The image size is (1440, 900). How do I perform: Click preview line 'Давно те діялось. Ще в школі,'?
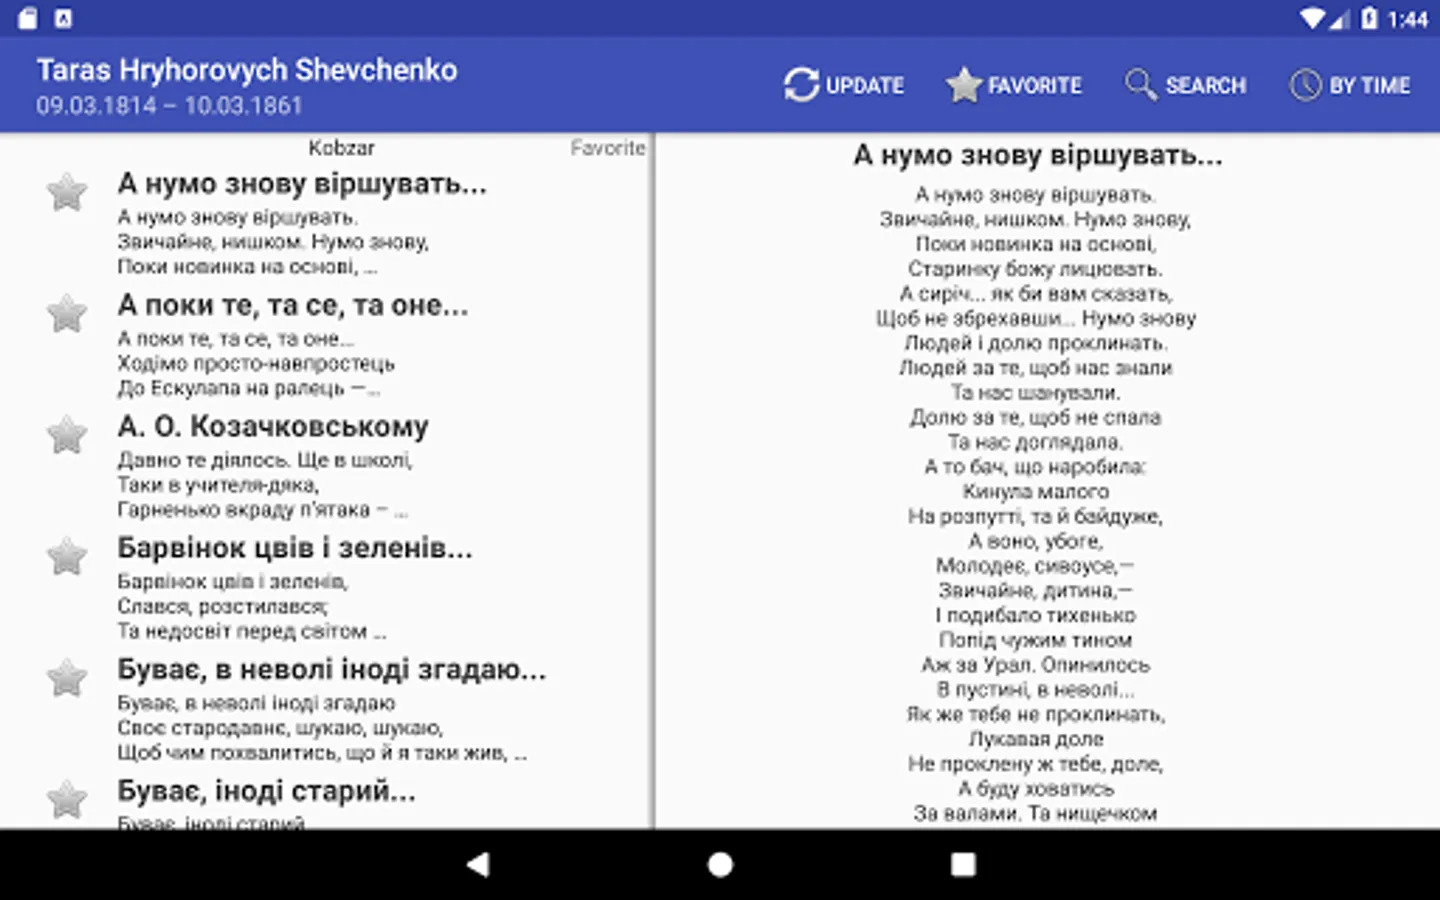click(265, 460)
